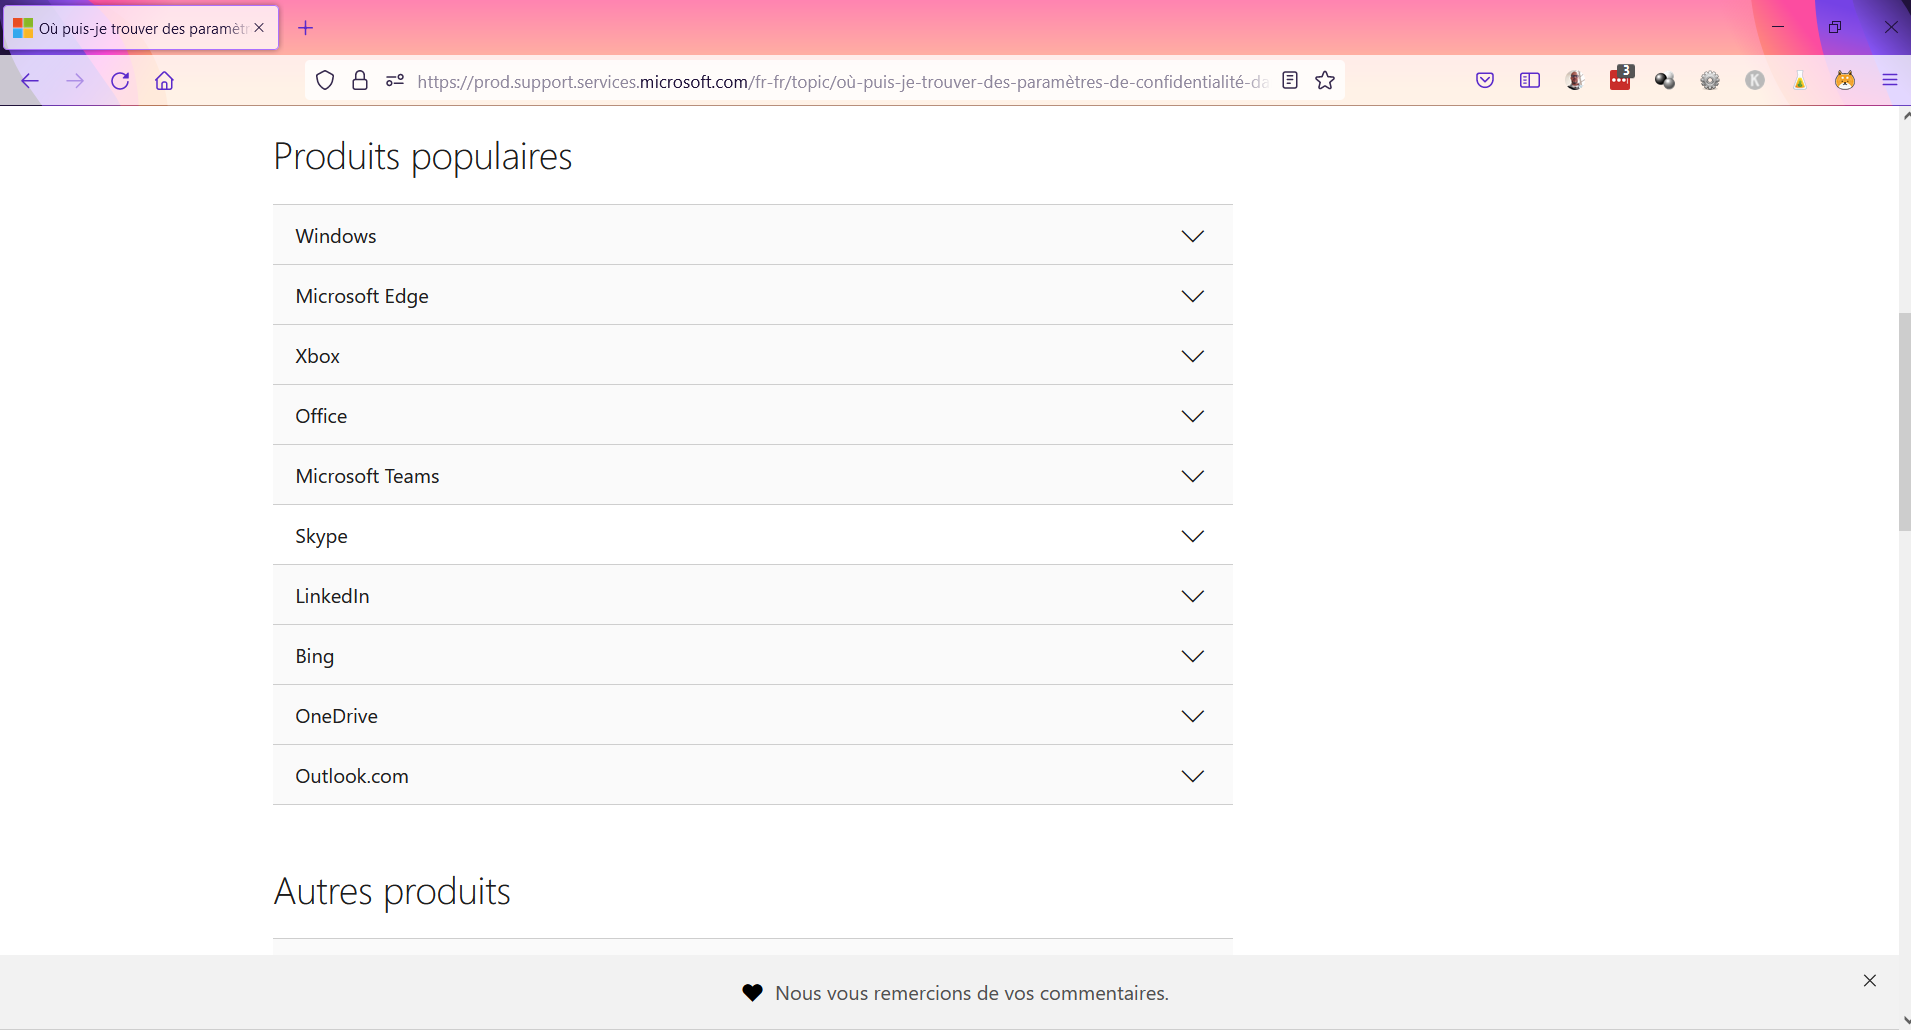The height and width of the screenshot is (1030, 1911).
Task: Expand the Microsoft Teams section
Action: (x=753, y=475)
